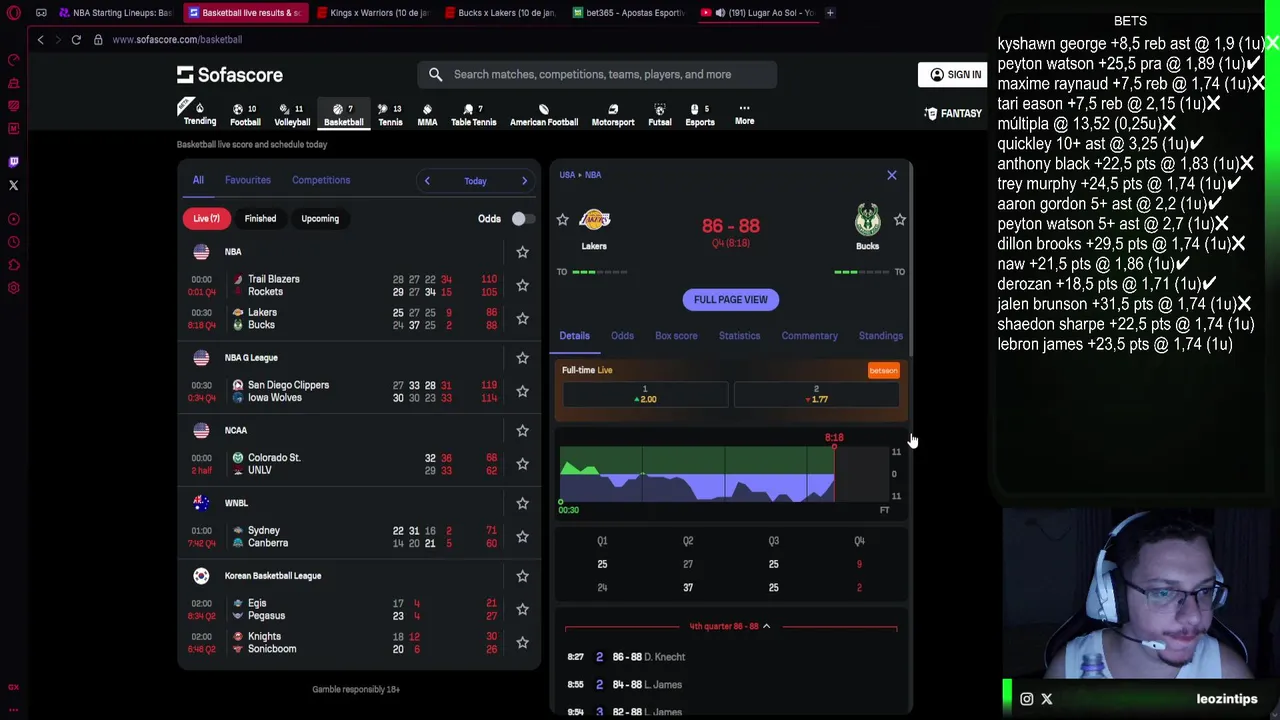Favourite Trail Blazers vs Rockets match
This screenshot has width=1280, height=720.
click(522, 285)
